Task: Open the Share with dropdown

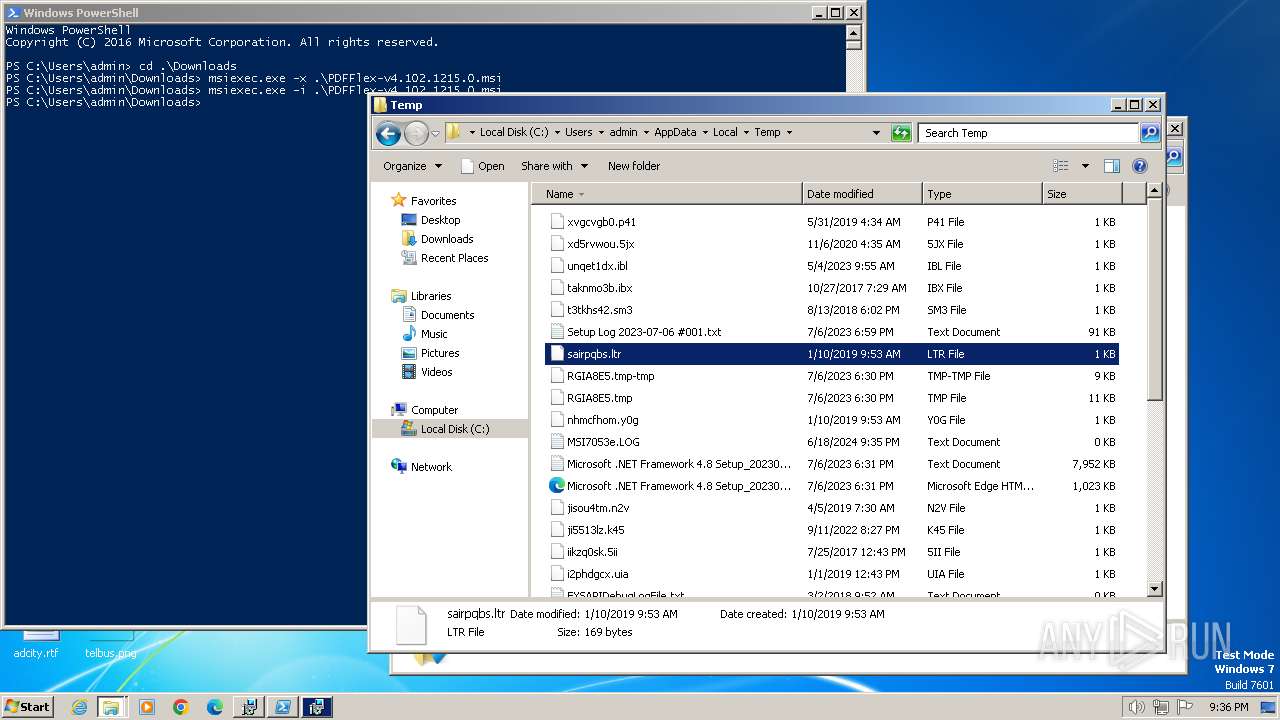Action: 554,166
